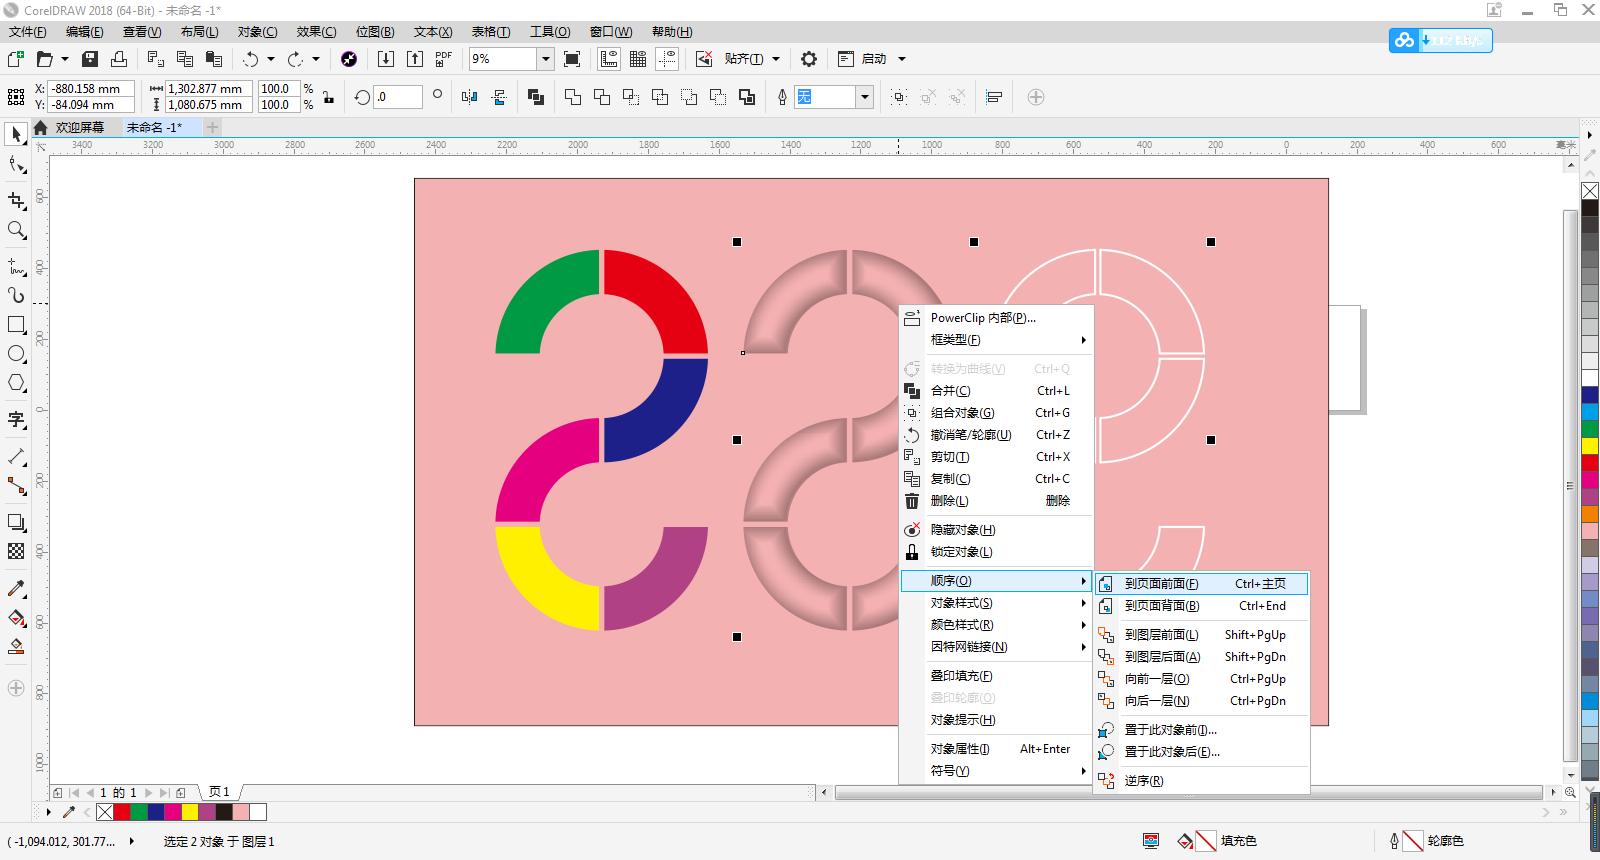This screenshot has width=1600, height=860.
Task: Open the zoom level dropdown
Action: tap(545, 59)
